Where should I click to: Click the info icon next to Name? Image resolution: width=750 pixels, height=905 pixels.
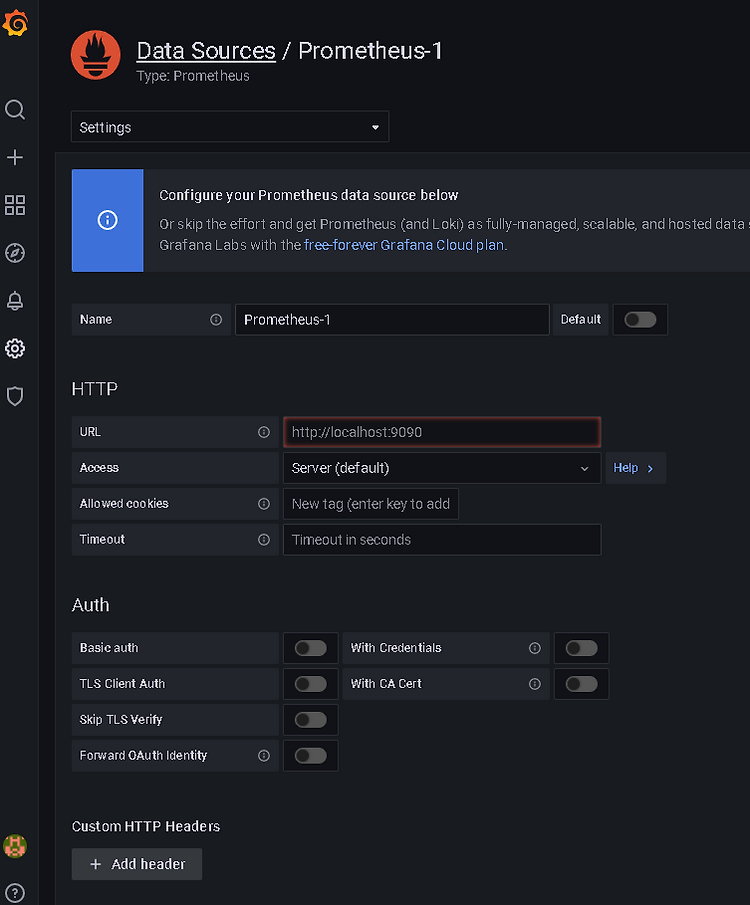click(216, 319)
